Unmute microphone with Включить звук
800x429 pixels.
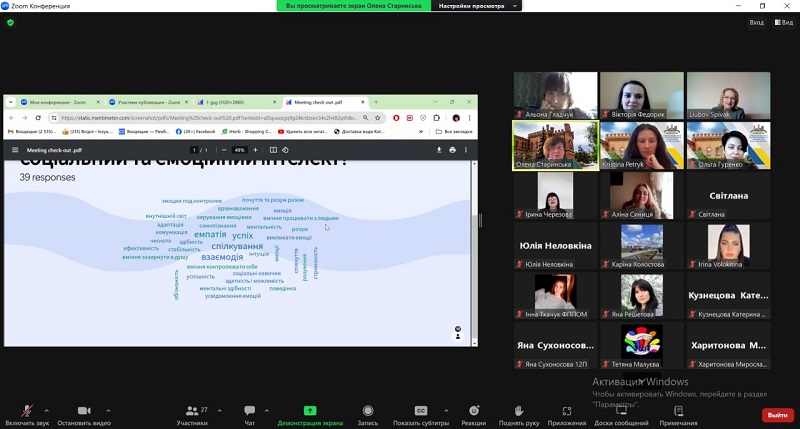27,411
